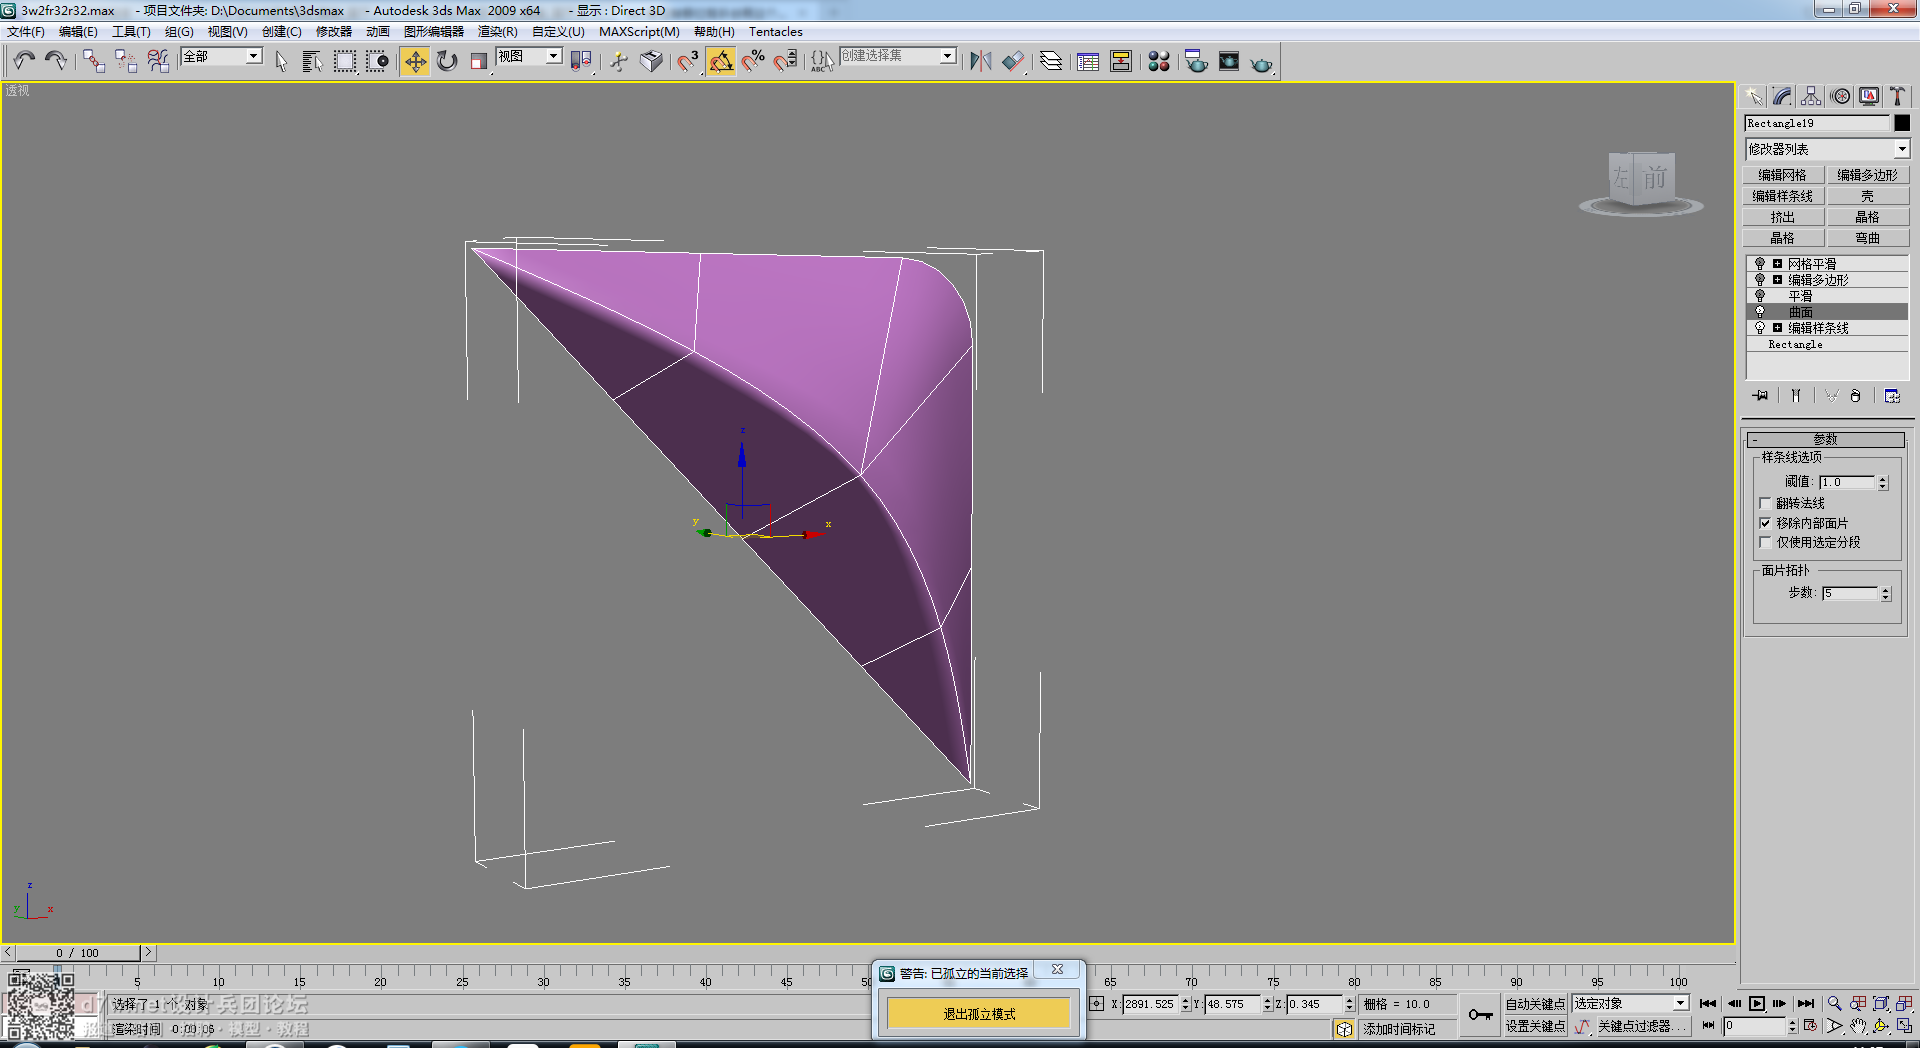Toggle lightbulb for 曲面 modifier
This screenshot has height=1048, width=1920.
pos(1760,312)
